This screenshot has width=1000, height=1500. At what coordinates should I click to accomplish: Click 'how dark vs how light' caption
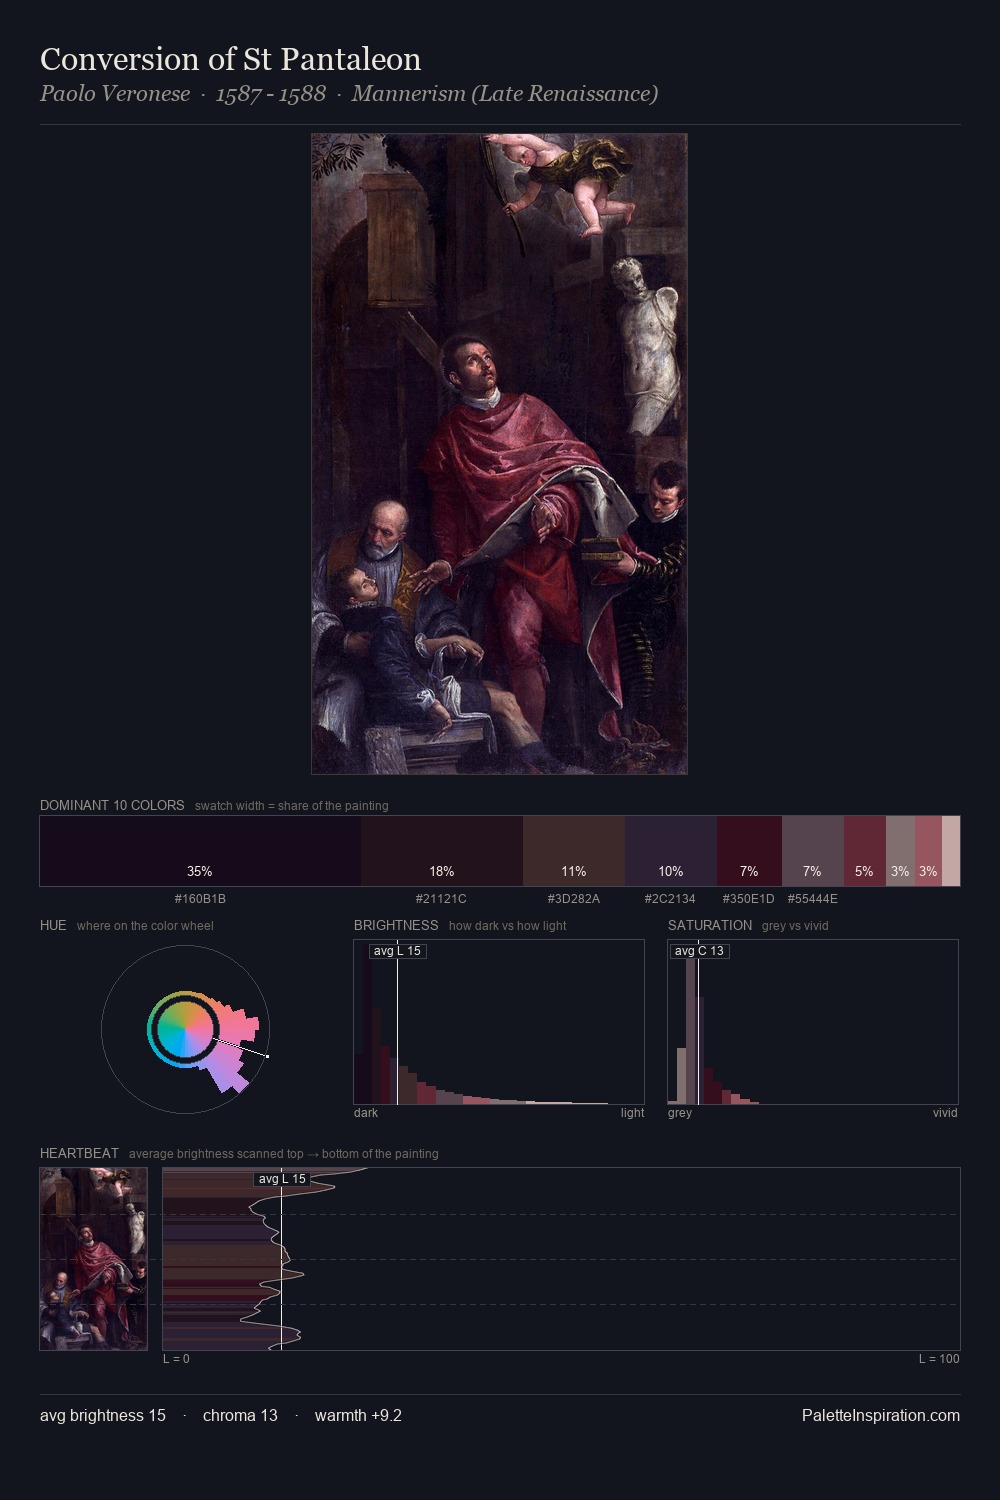(507, 926)
